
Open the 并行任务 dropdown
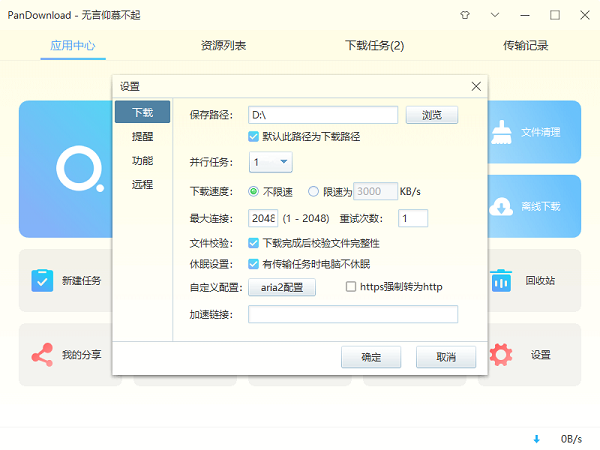pyautogui.click(x=271, y=162)
